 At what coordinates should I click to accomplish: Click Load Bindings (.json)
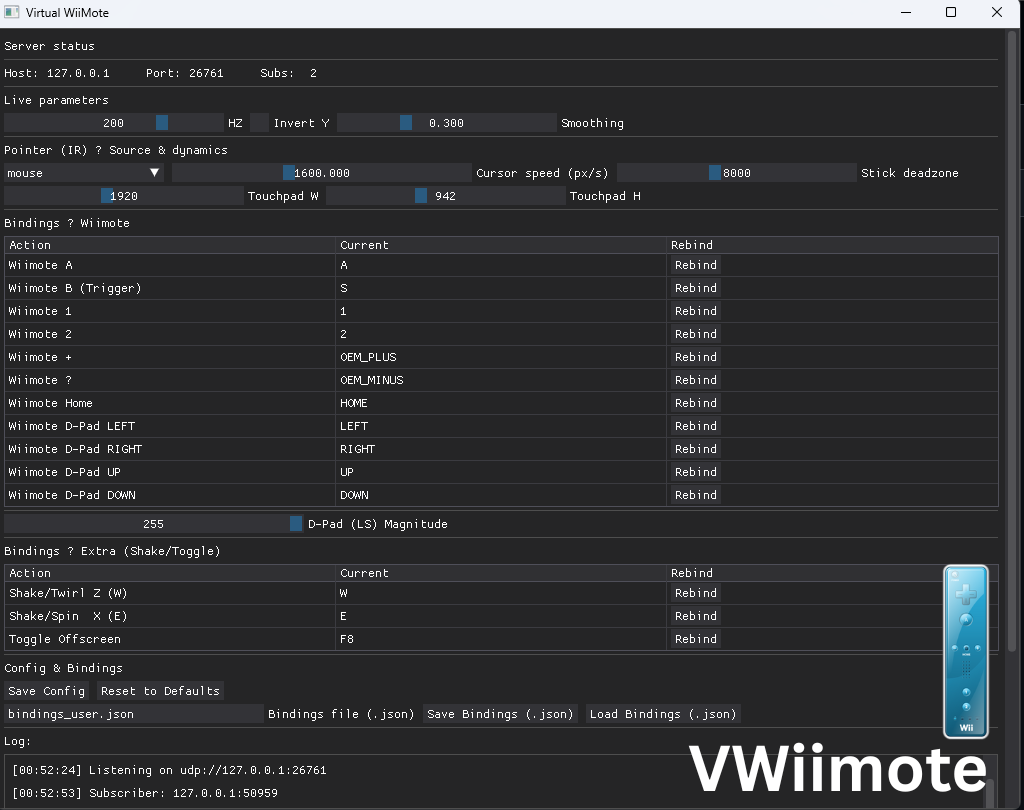(x=663, y=714)
